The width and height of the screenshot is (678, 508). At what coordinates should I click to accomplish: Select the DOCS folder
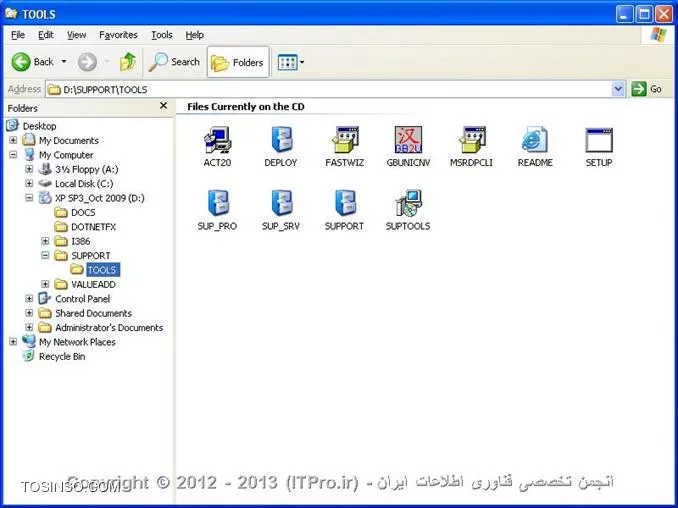[83, 212]
